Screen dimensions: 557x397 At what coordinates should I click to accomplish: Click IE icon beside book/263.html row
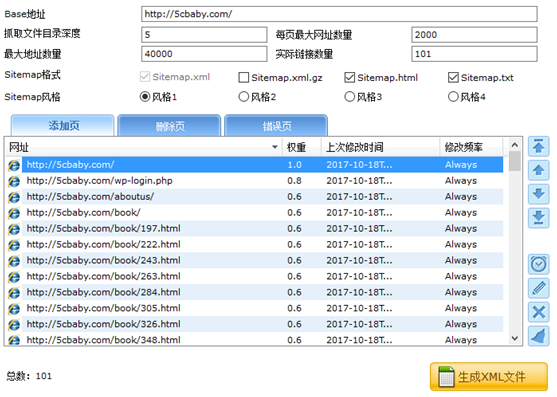[14, 277]
